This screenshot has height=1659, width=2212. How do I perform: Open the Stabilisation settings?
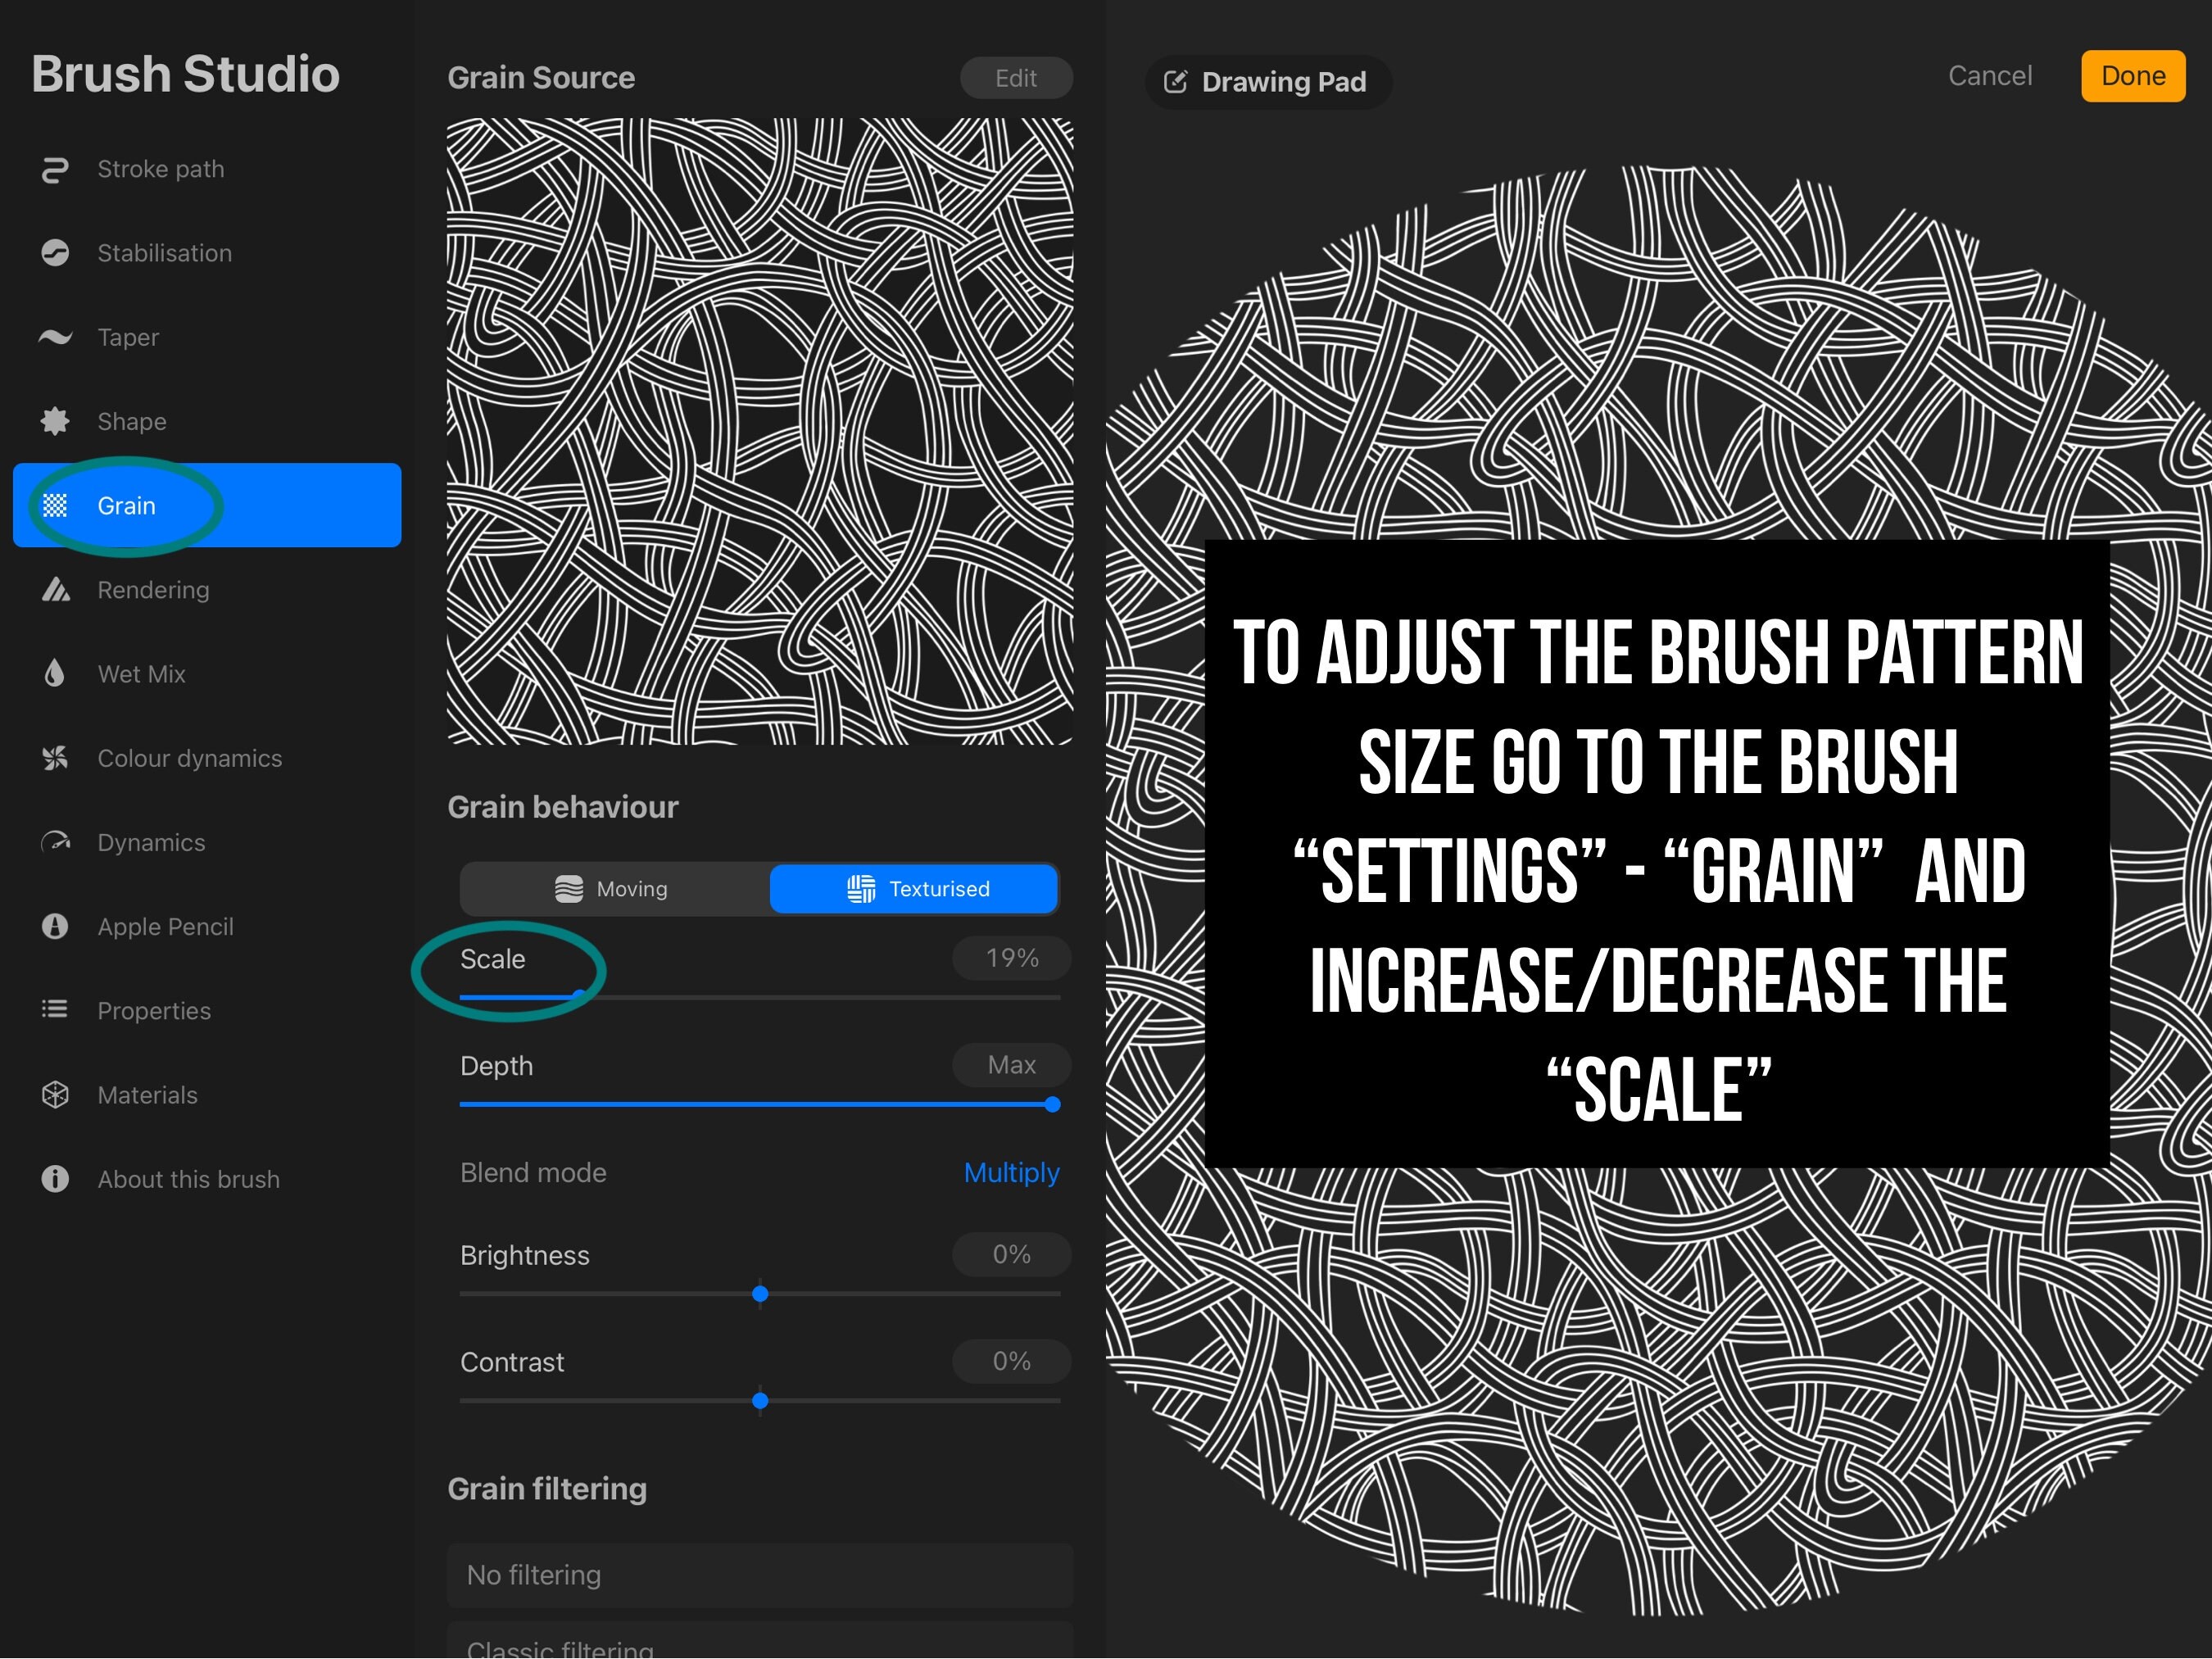click(x=207, y=253)
